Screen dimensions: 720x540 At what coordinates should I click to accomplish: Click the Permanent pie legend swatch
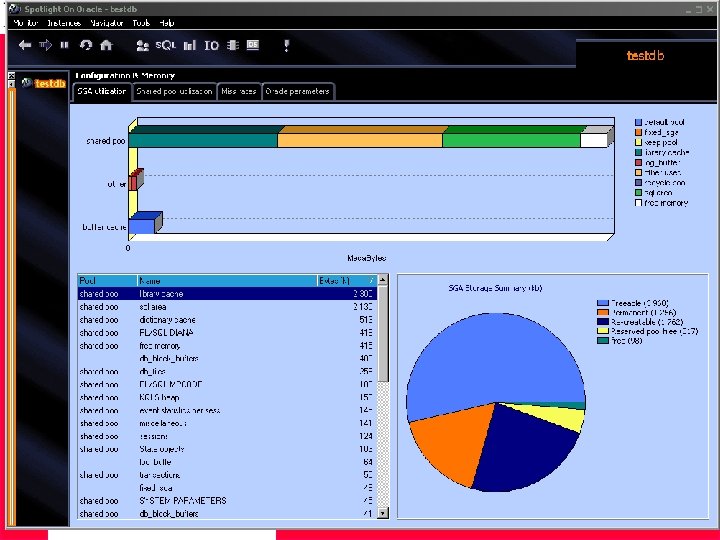click(x=602, y=312)
